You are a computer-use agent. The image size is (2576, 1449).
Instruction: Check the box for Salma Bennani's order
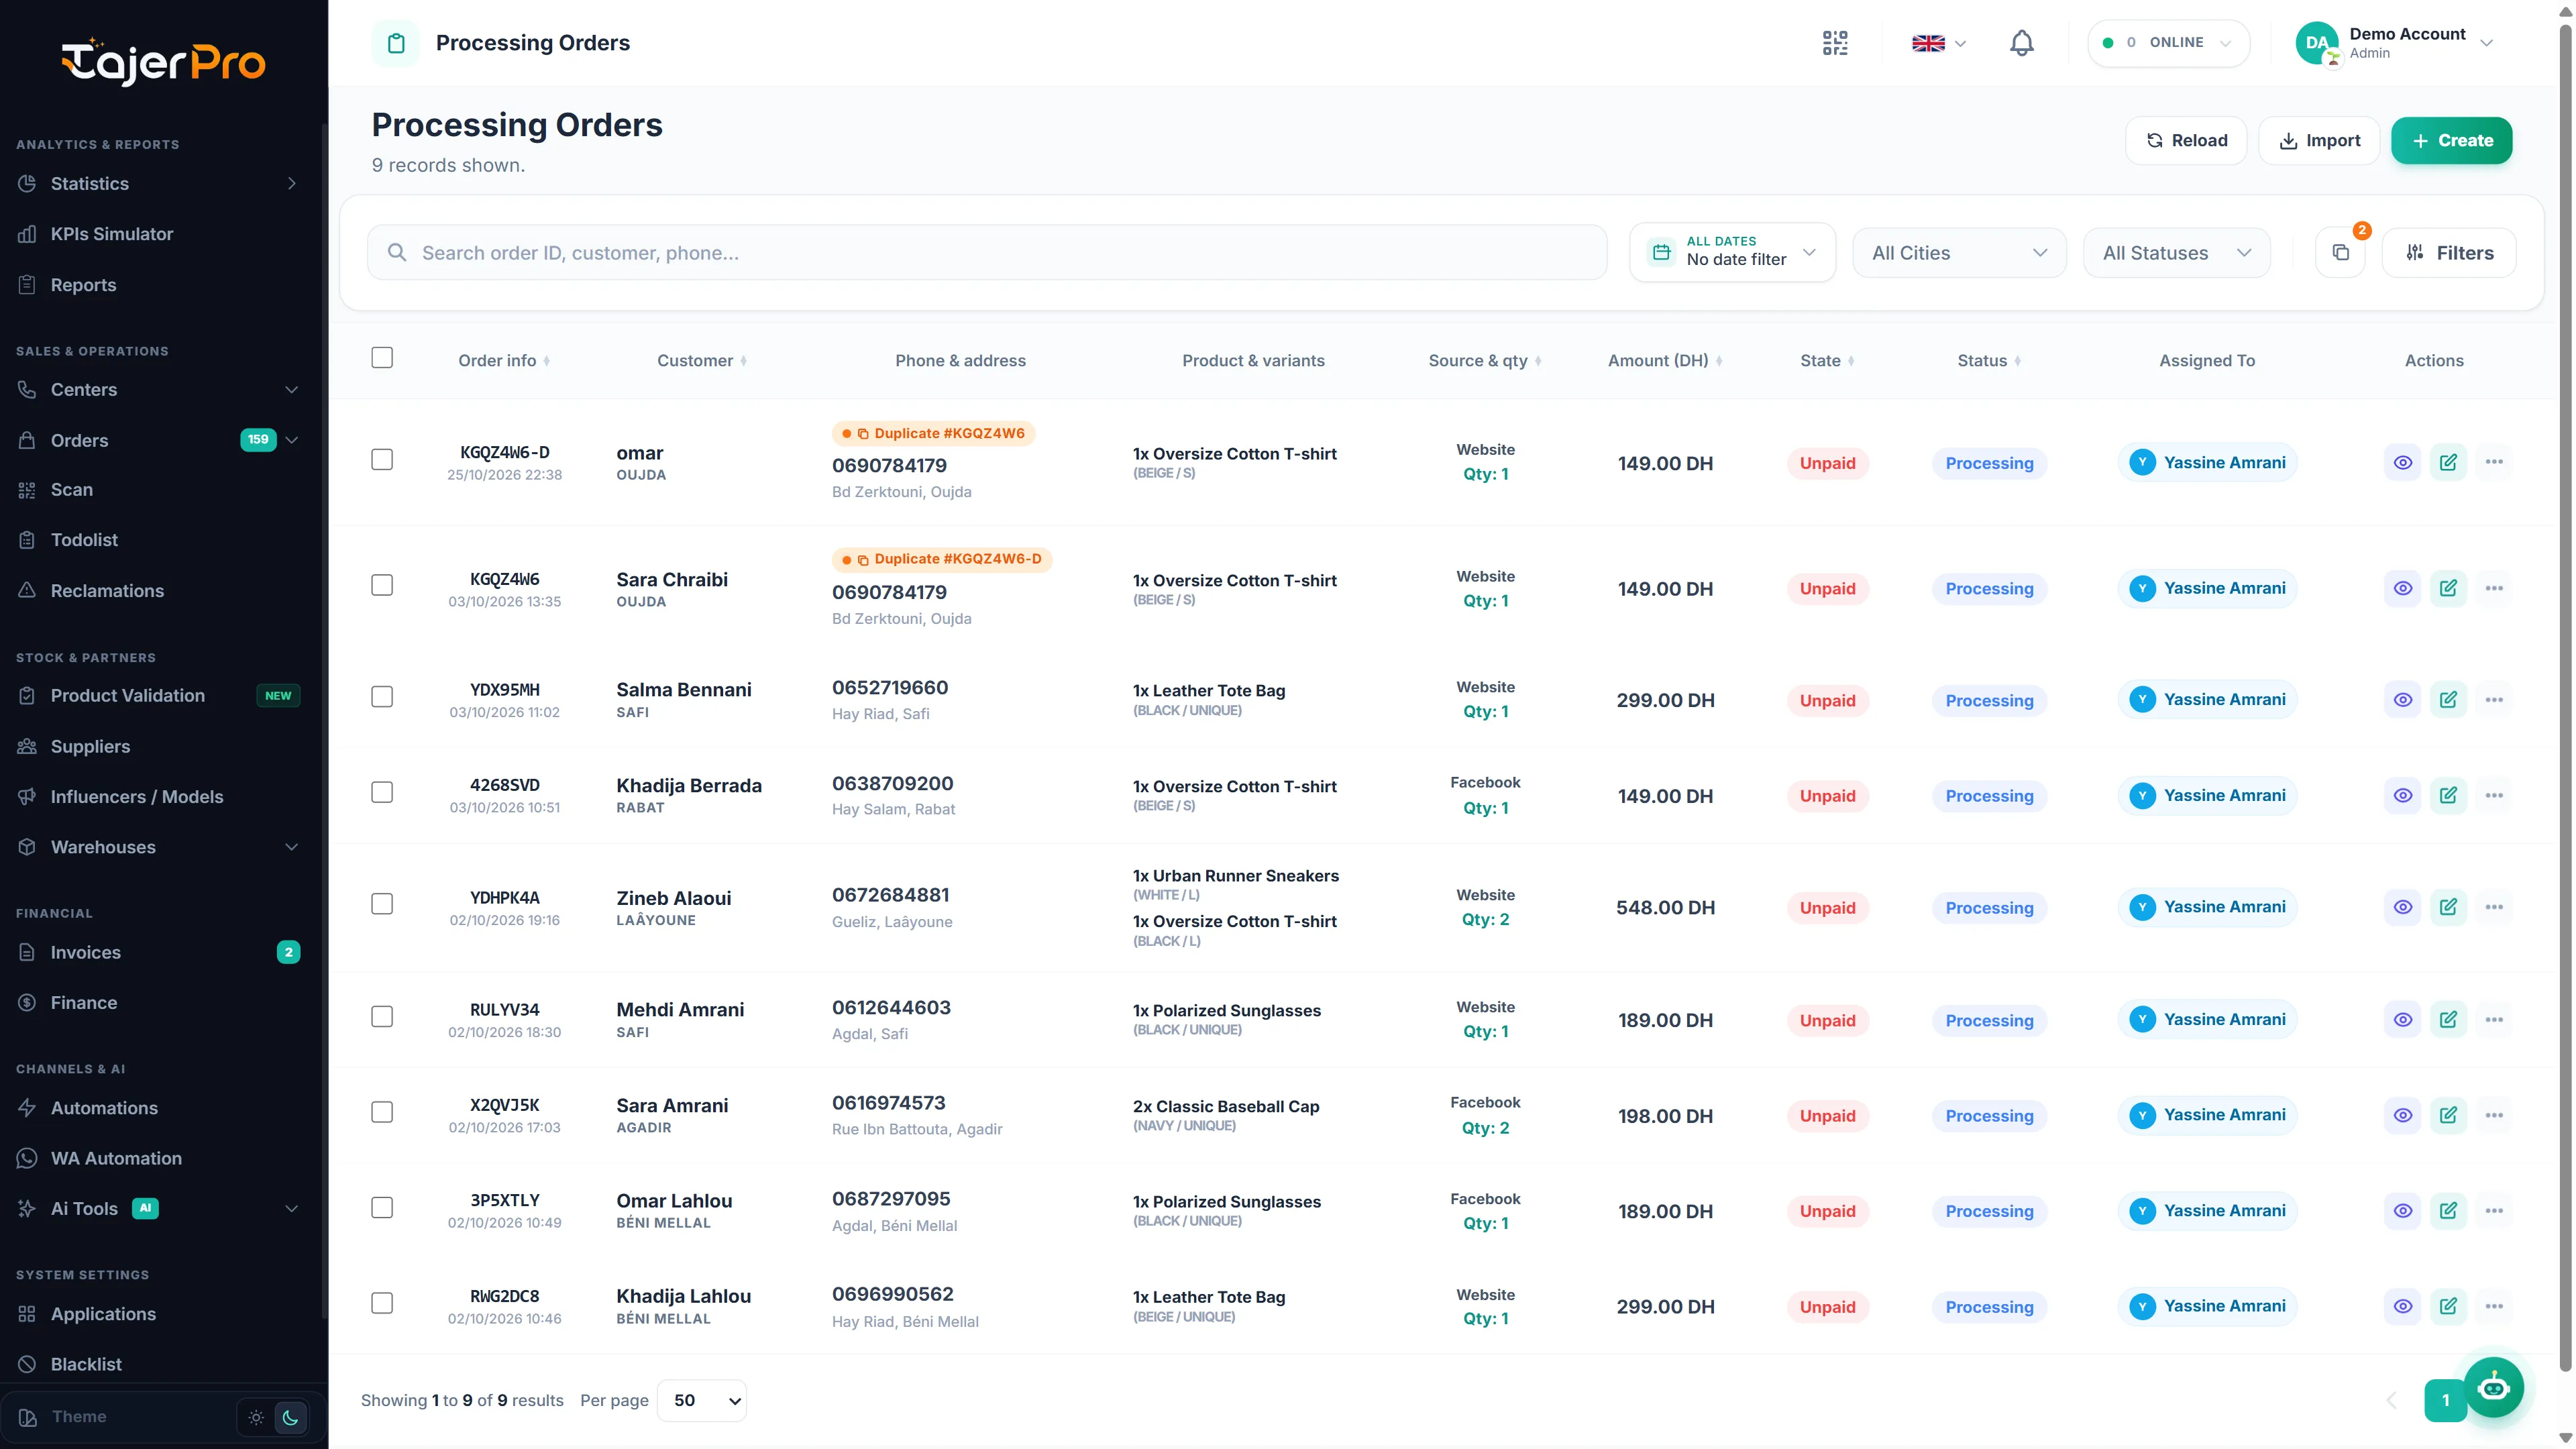point(382,696)
